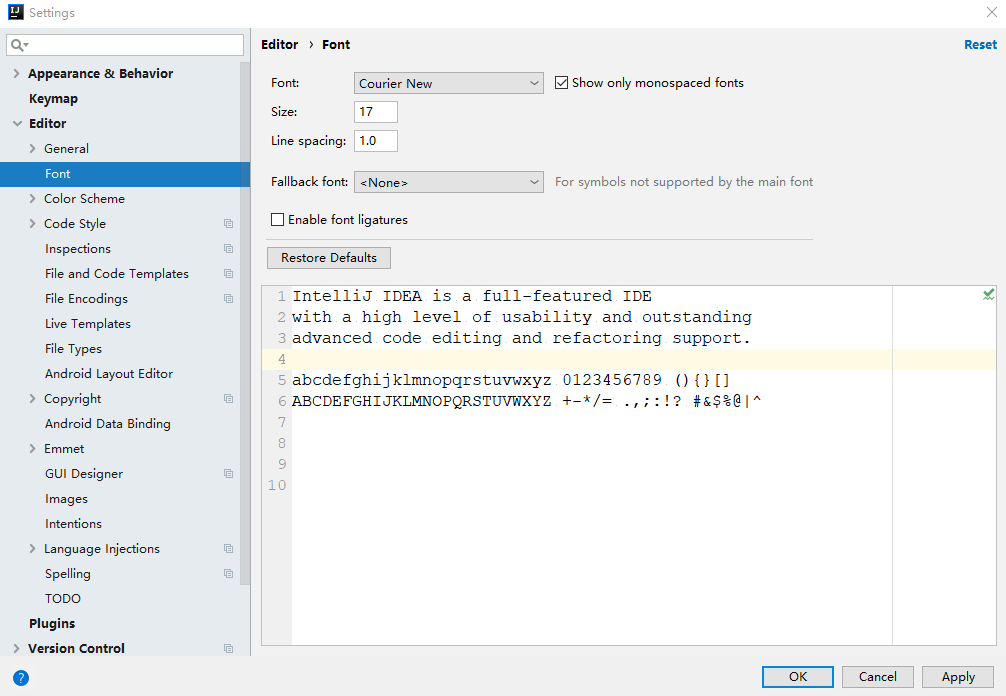Collapse the Editor section arrow
Viewport: 1006px width, 696px height.
pos(17,124)
